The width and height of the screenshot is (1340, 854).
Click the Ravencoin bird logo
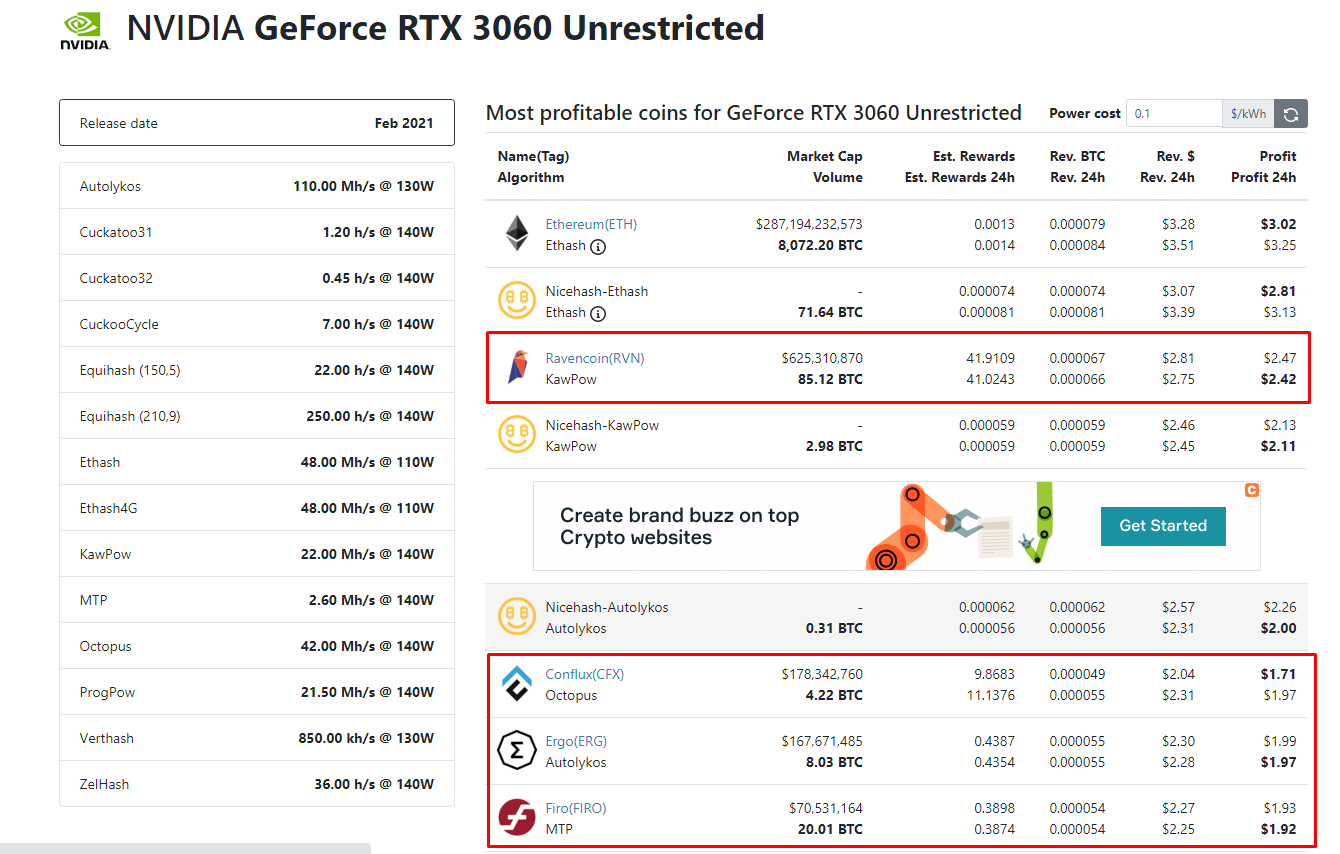pyautogui.click(x=517, y=368)
